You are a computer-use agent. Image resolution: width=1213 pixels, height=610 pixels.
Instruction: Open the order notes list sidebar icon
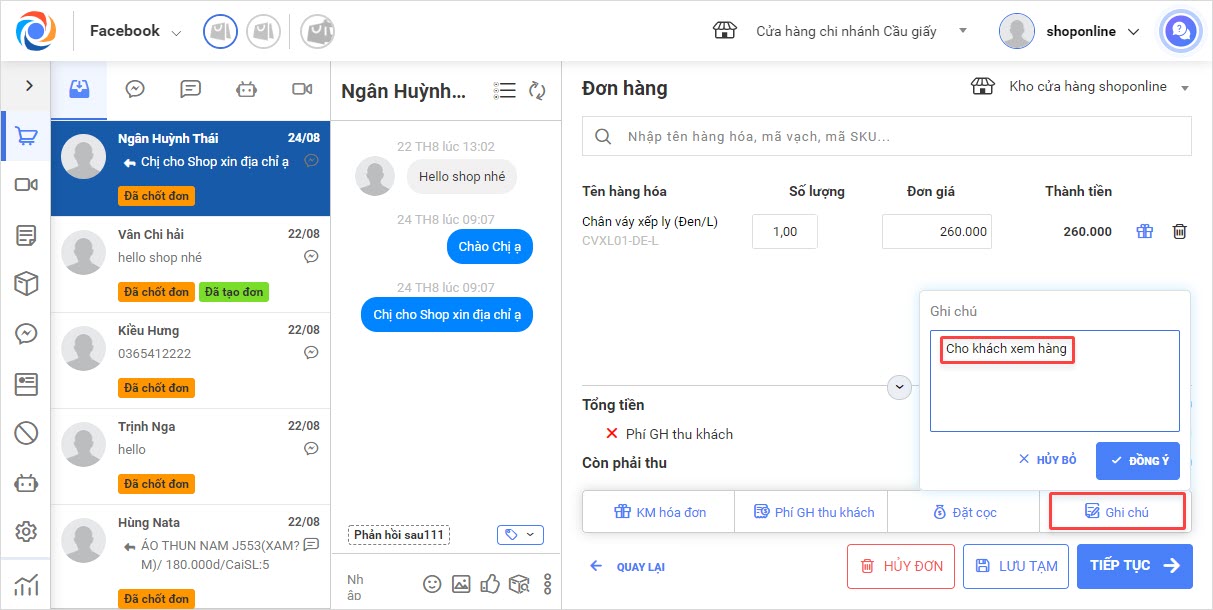[27, 236]
